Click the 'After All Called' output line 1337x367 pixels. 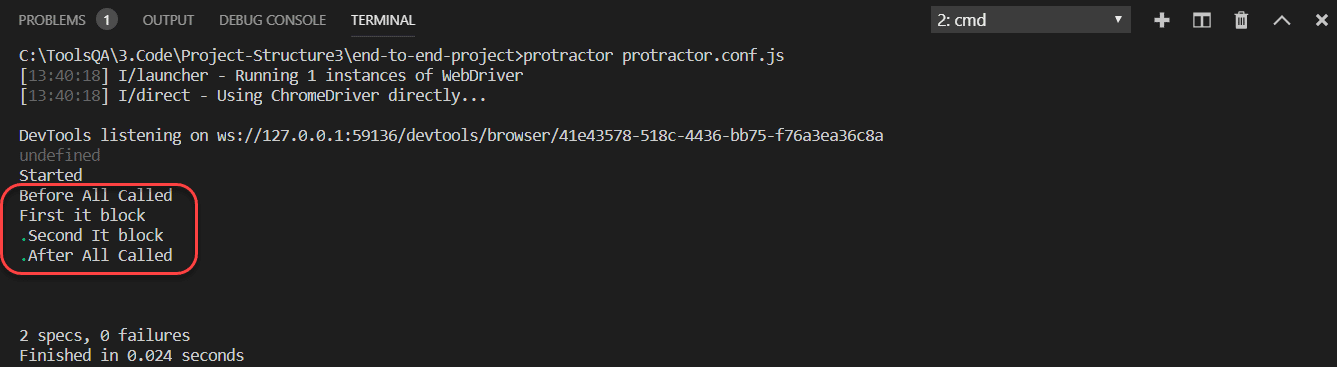coord(100,255)
